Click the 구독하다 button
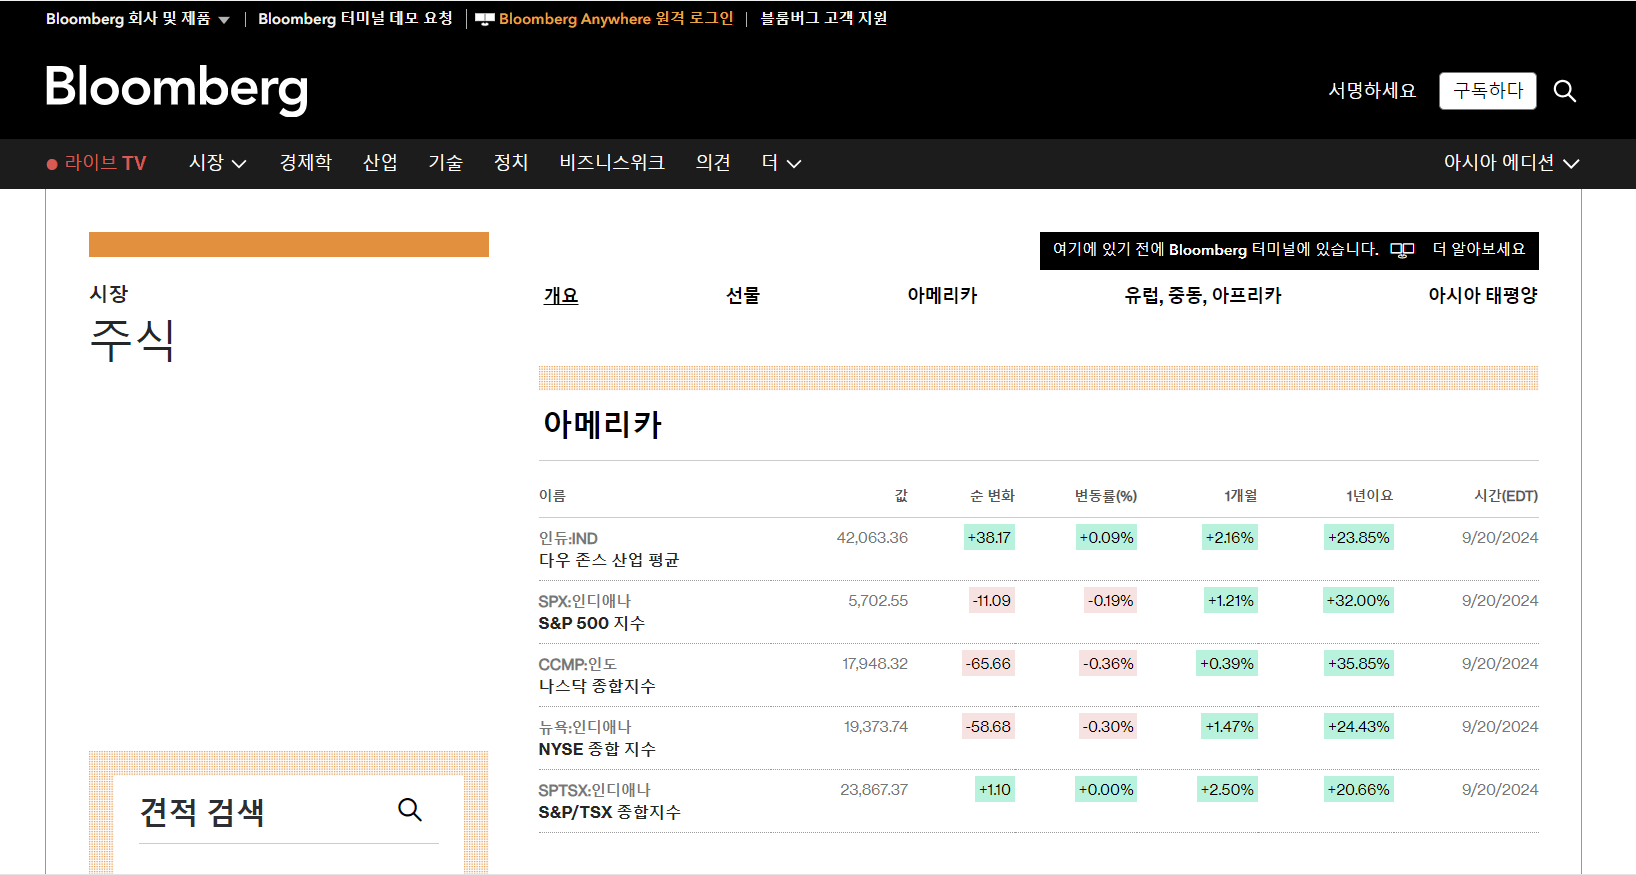This screenshot has width=1636, height=875. [x=1488, y=91]
